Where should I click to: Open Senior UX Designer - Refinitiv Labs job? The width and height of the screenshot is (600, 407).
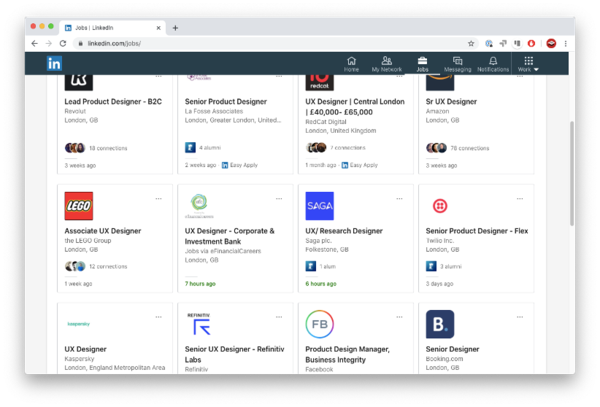pos(234,354)
